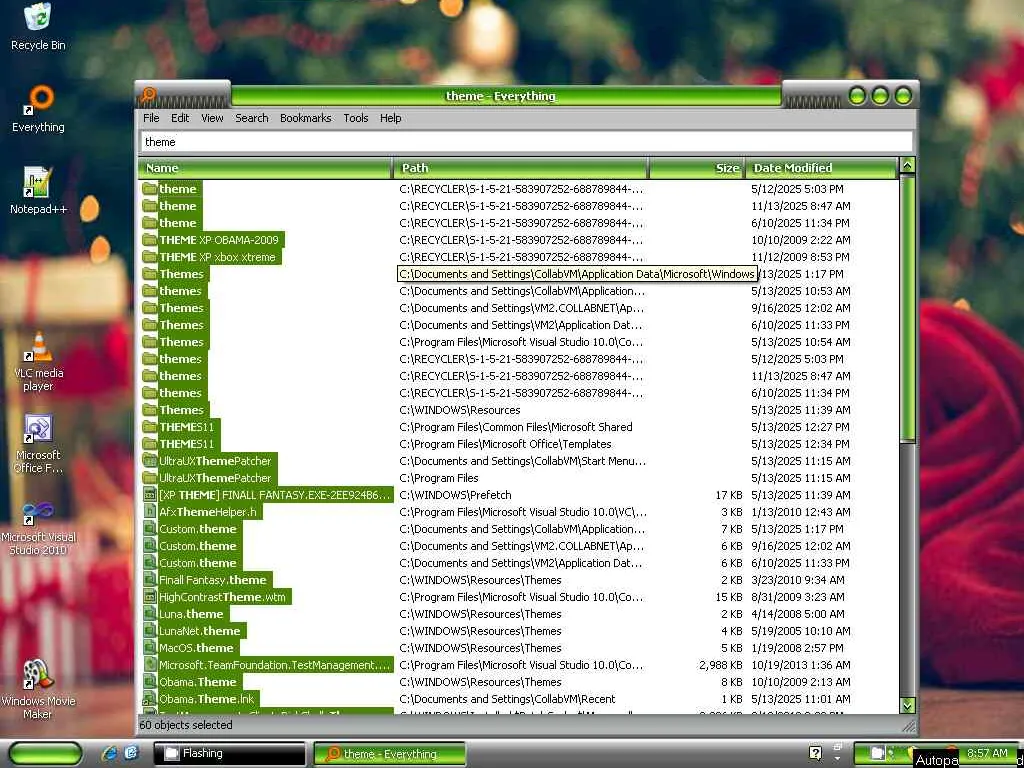Screen dimensions: 1024x768
Task: Click the help question mark tray icon
Action: click(x=815, y=753)
